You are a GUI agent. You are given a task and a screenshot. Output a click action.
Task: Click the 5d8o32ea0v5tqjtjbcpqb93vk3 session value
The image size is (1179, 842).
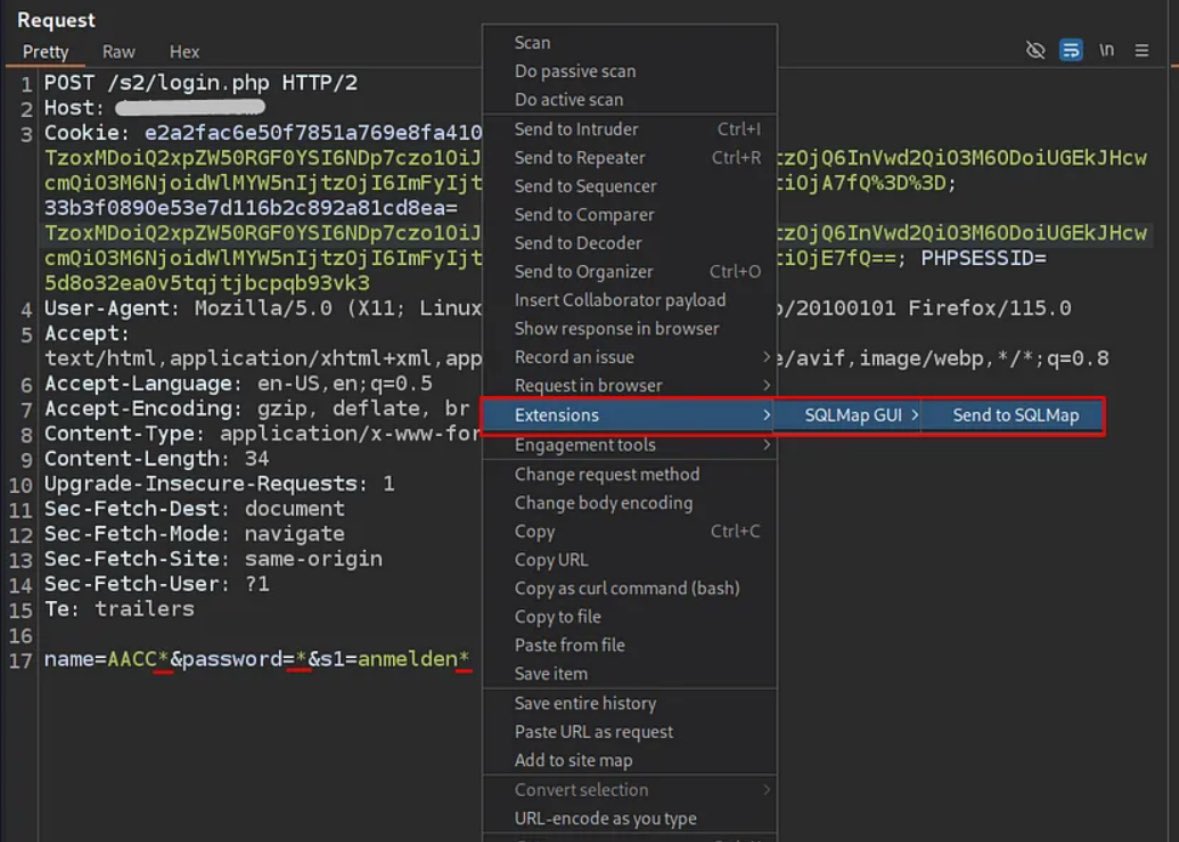(x=207, y=283)
